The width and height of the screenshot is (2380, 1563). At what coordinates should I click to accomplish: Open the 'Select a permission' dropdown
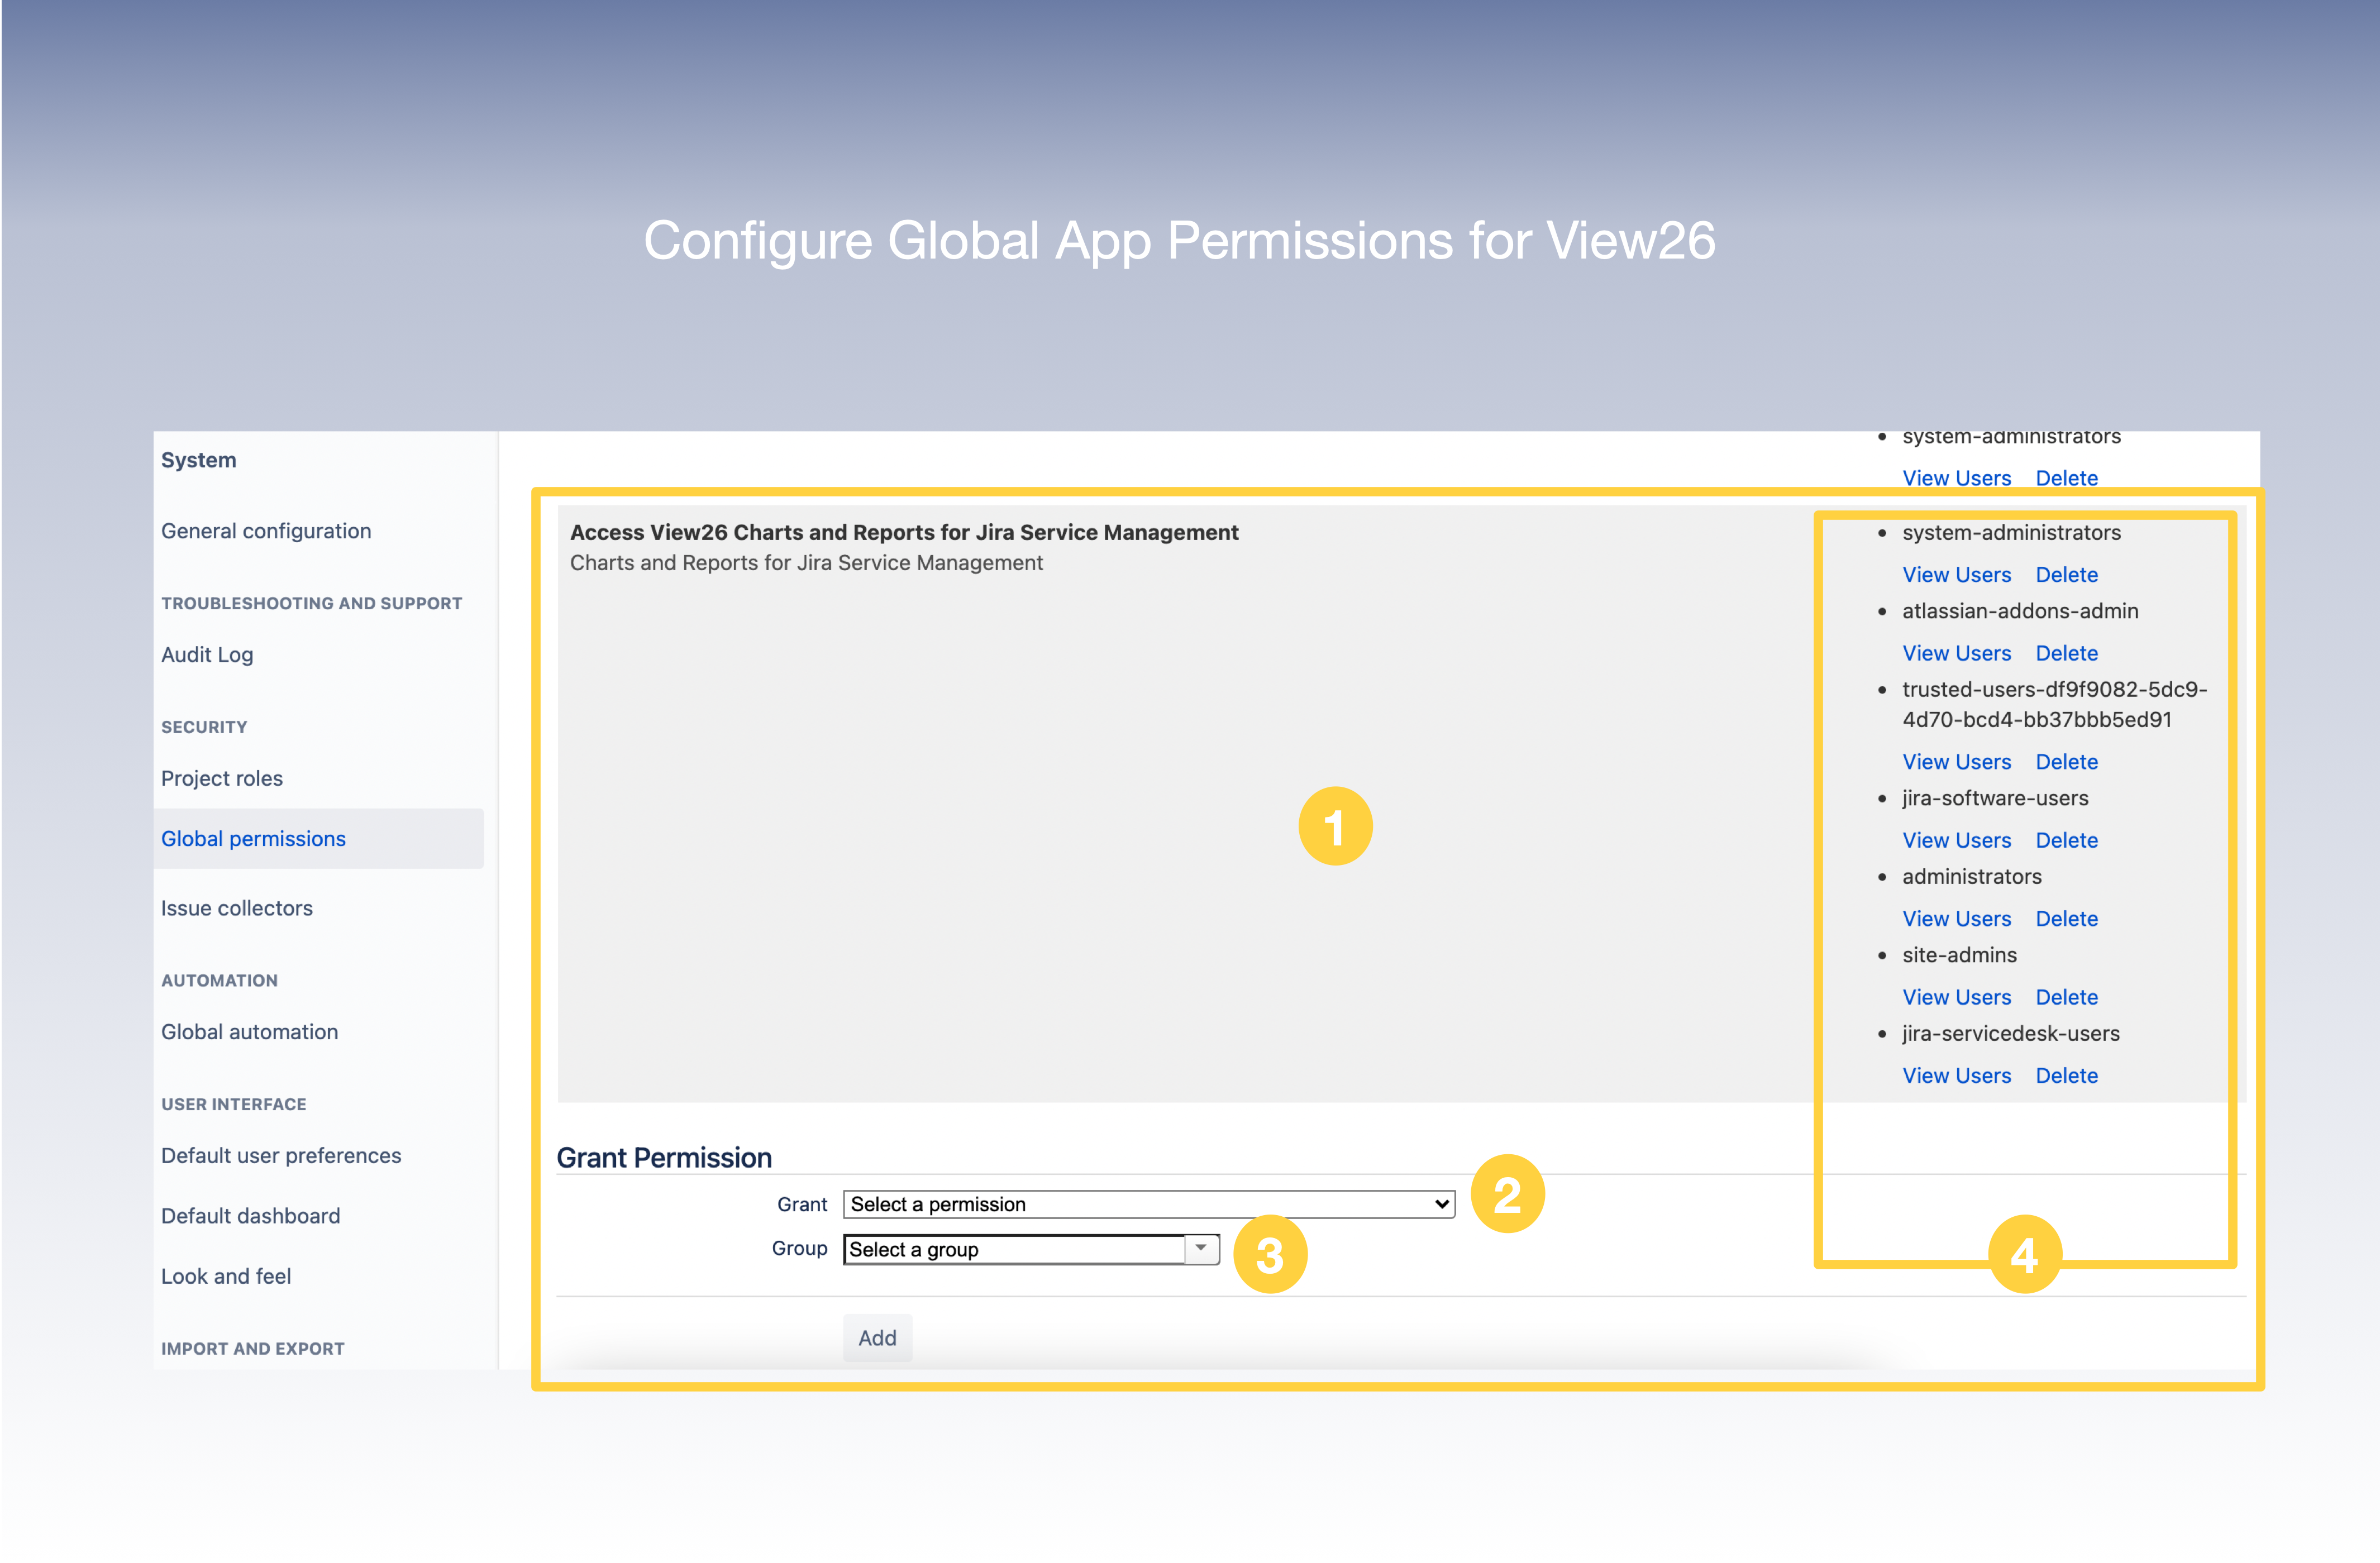[1148, 1204]
